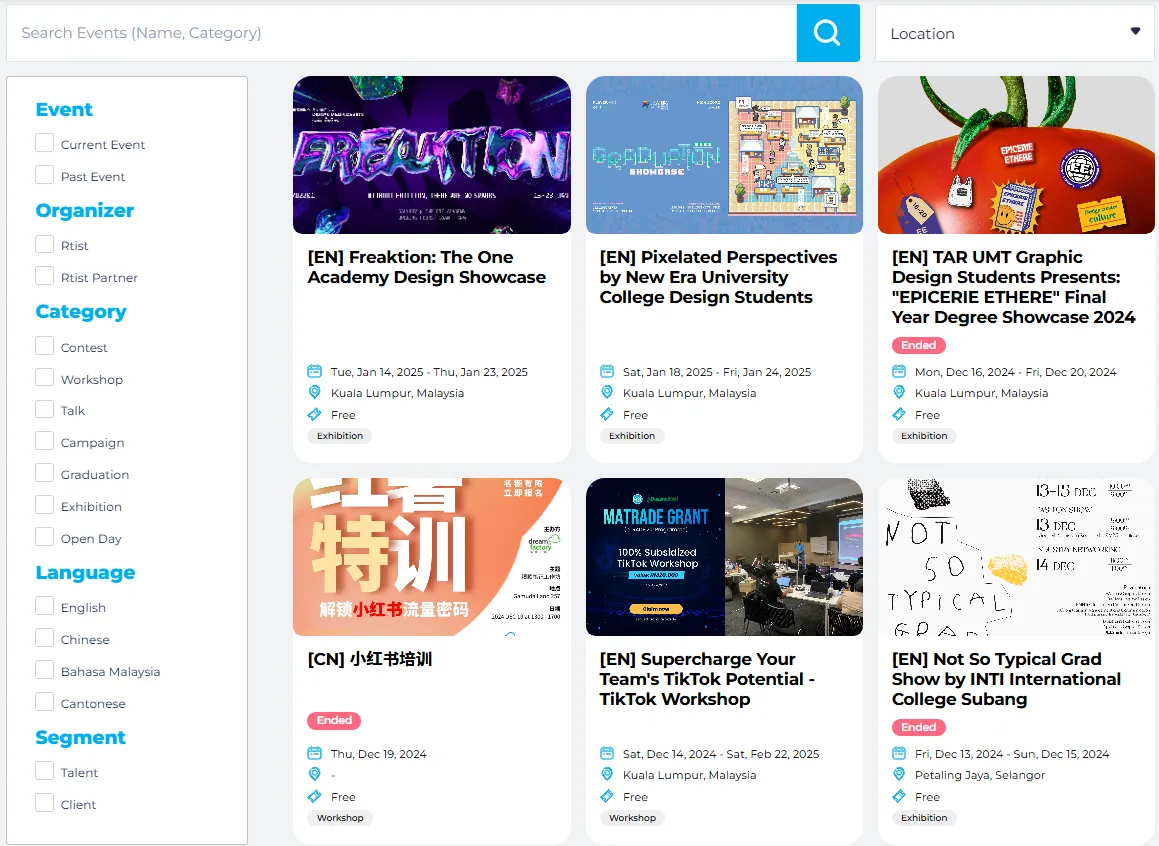
Task: Check the Talent segment filter
Action: (x=44, y=771)
